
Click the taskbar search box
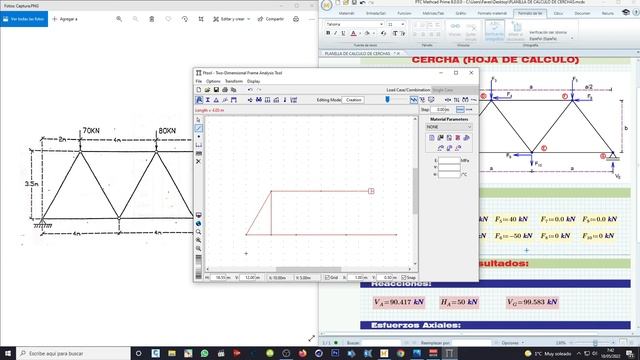73,353
